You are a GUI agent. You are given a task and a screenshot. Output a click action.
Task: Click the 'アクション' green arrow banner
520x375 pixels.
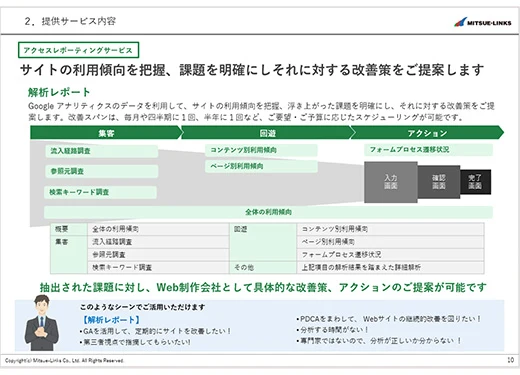(427, 133)
